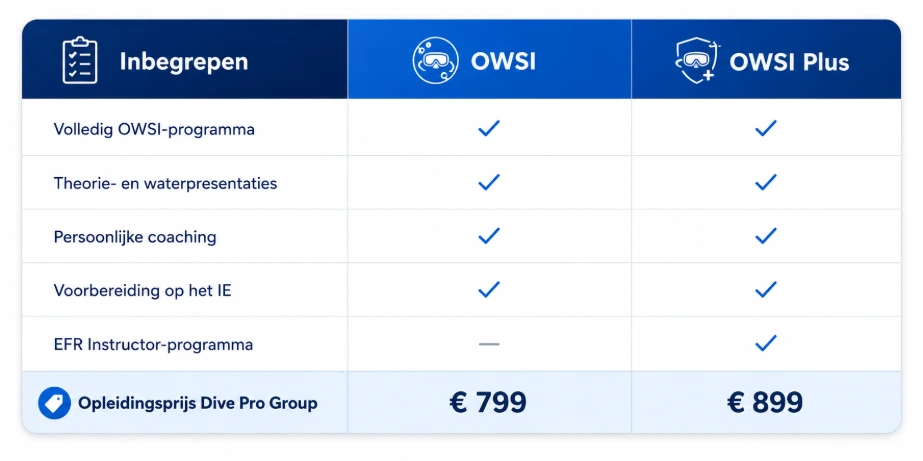Click the checklist clipboard icon beside Inbegrepen

[x=79, y=60]
